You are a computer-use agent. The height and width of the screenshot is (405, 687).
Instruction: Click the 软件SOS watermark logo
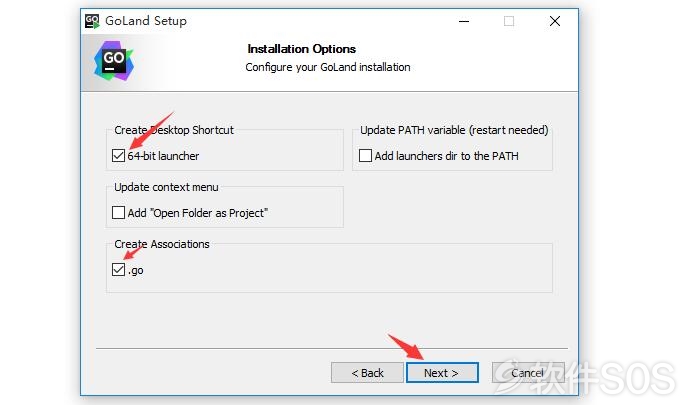[587, 377]
